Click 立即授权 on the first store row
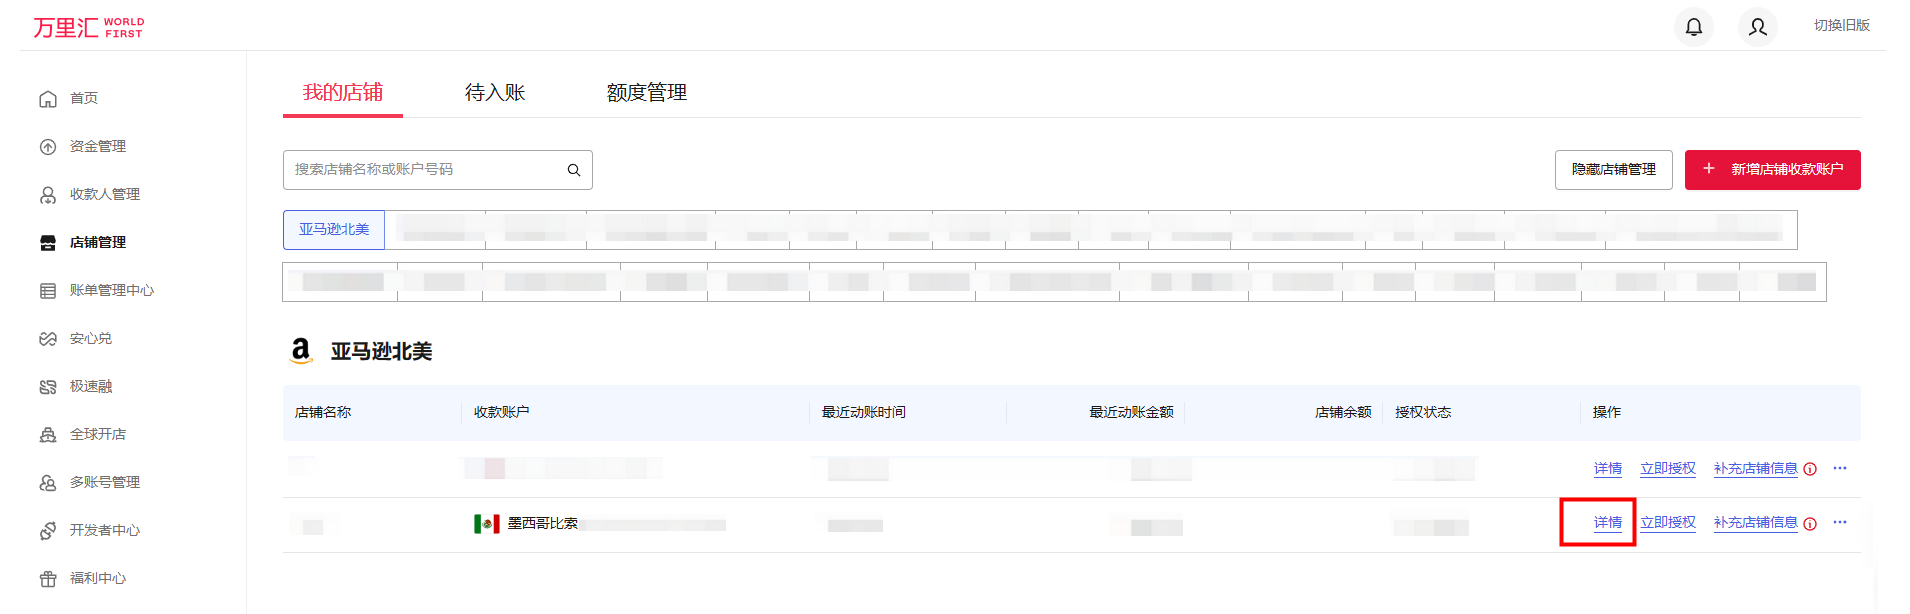This screenshot has height=614, width=1910. [1667, 468]
